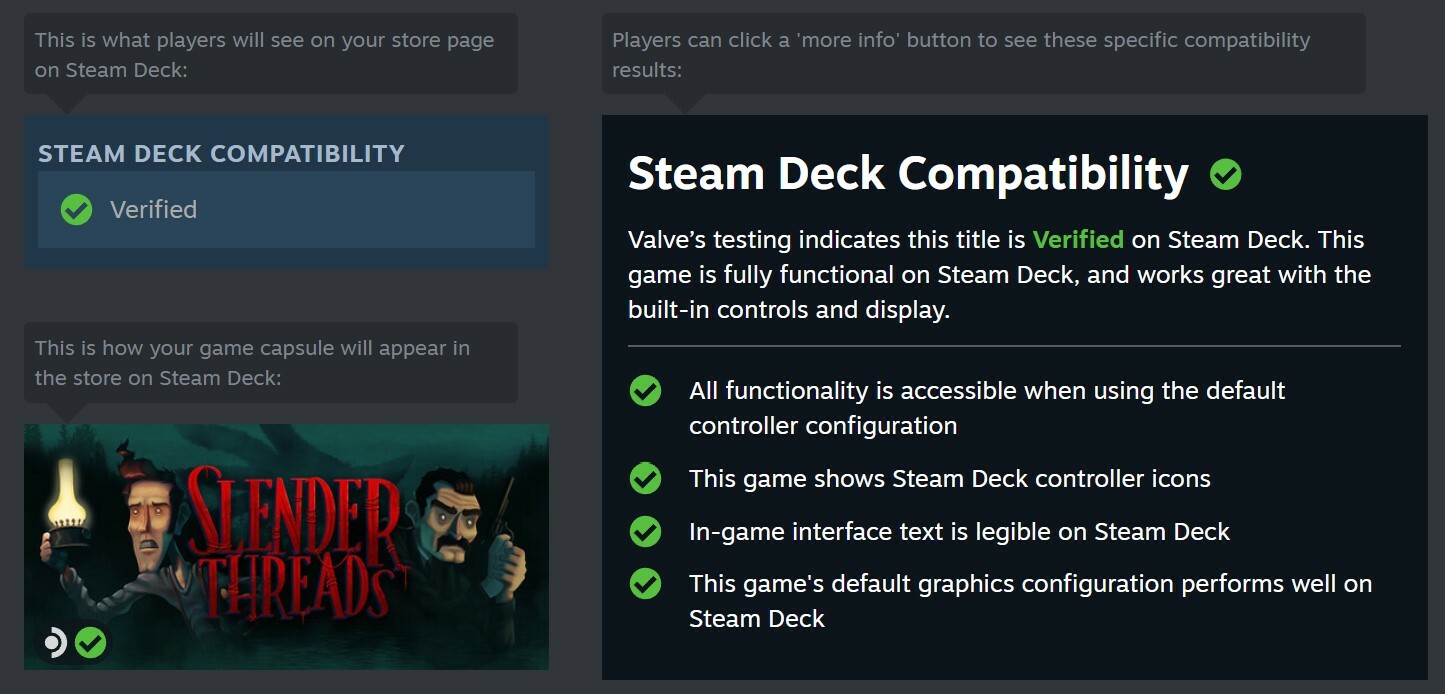1445x694 pixels.
Task: Click the large Steam Deck Compatibility title
Action: (908, 174)
